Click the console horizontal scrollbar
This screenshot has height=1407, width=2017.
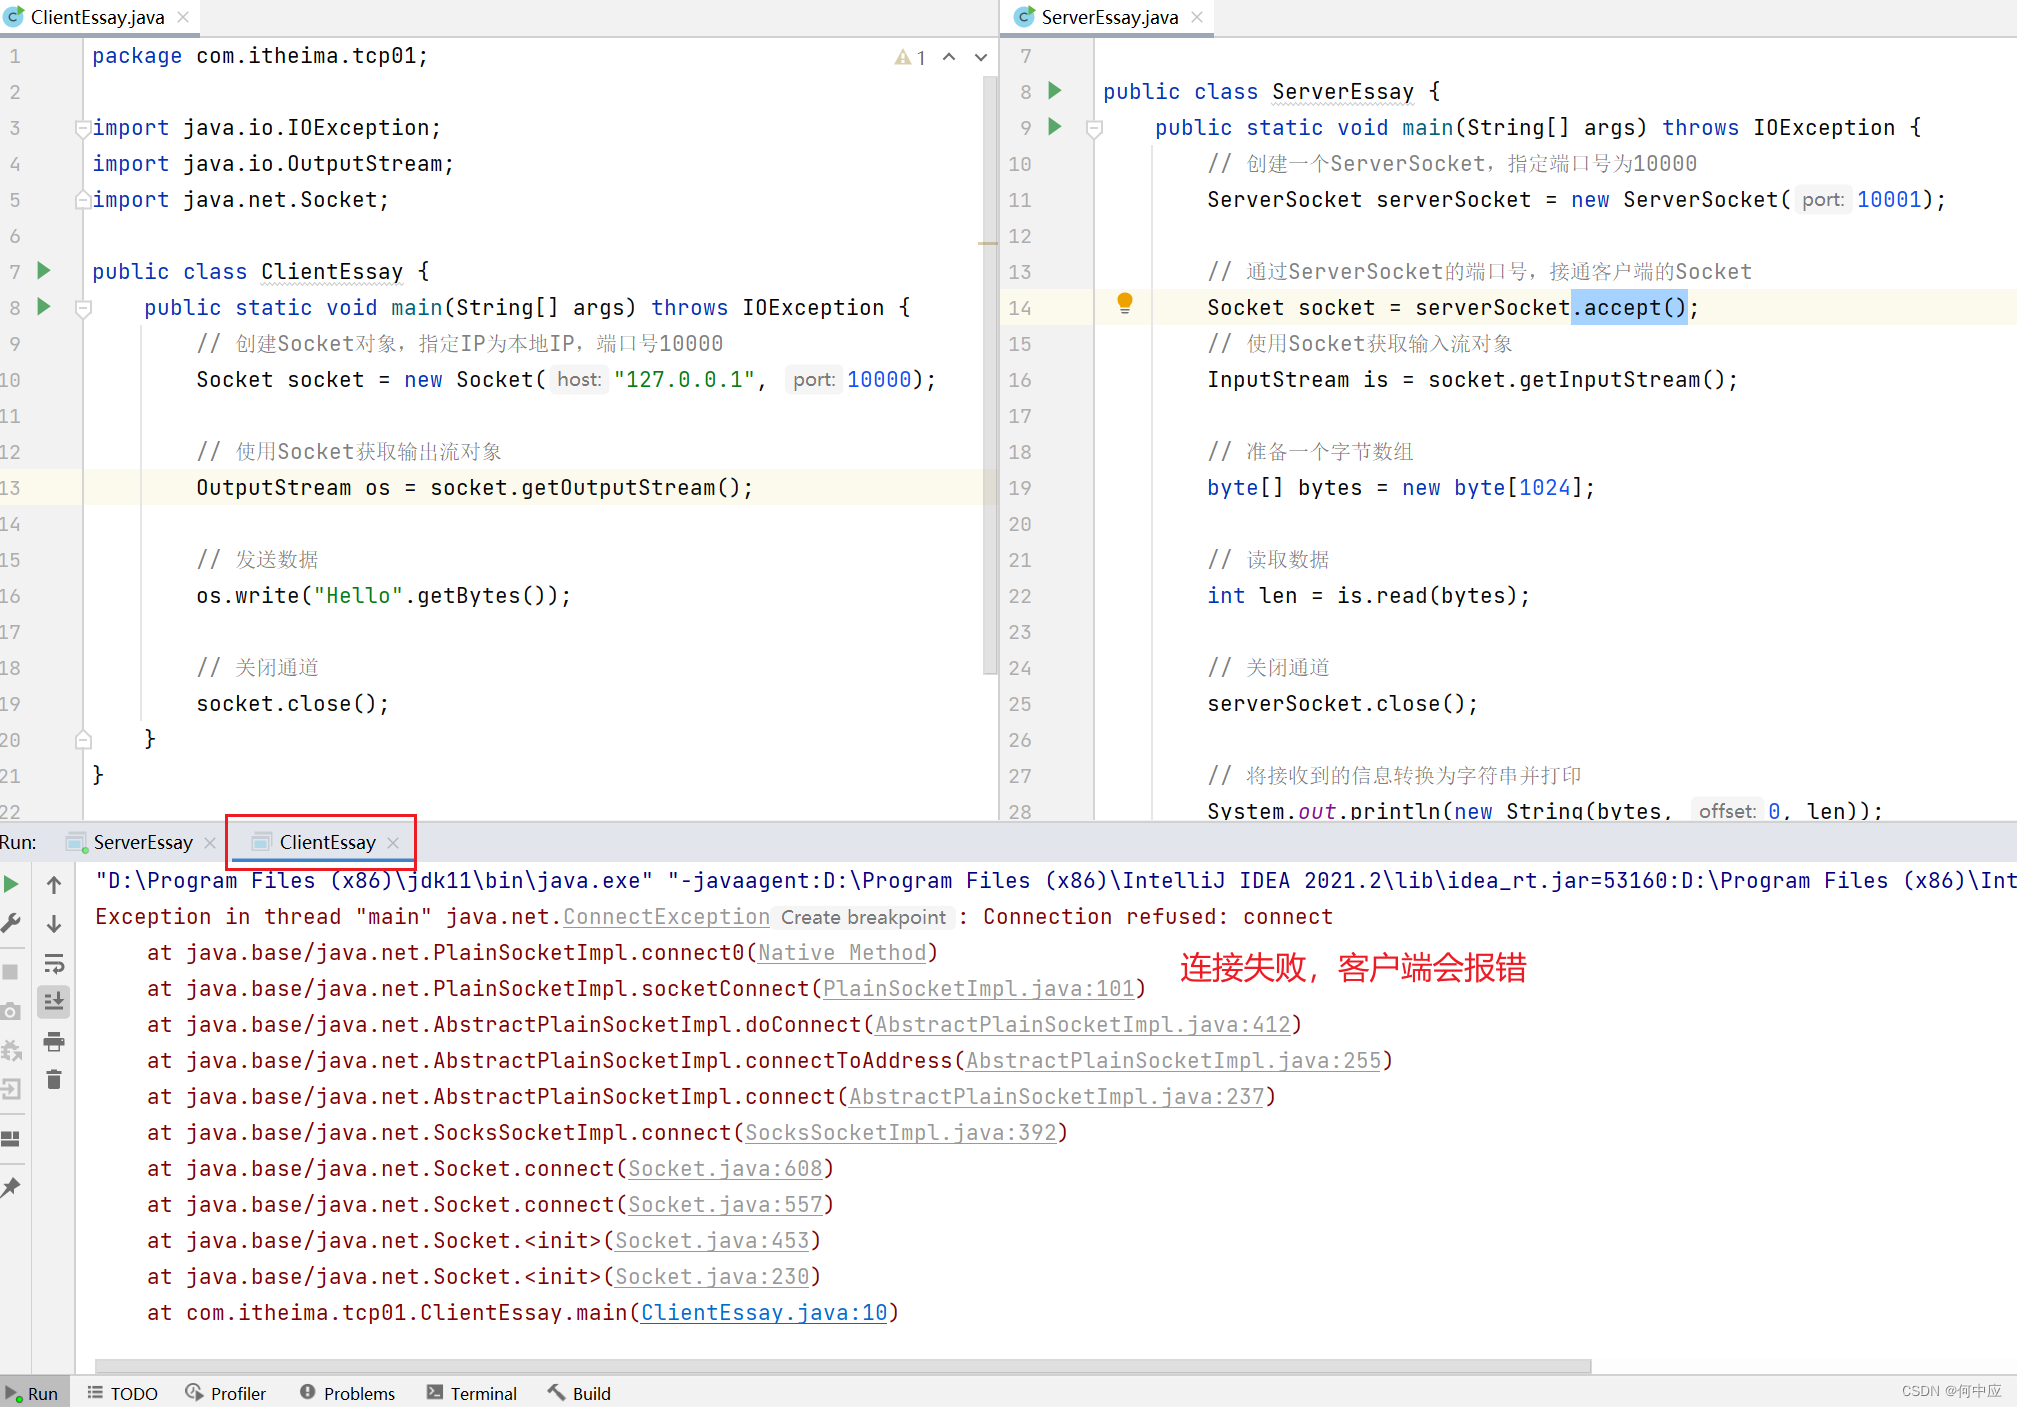point(842,1365)
